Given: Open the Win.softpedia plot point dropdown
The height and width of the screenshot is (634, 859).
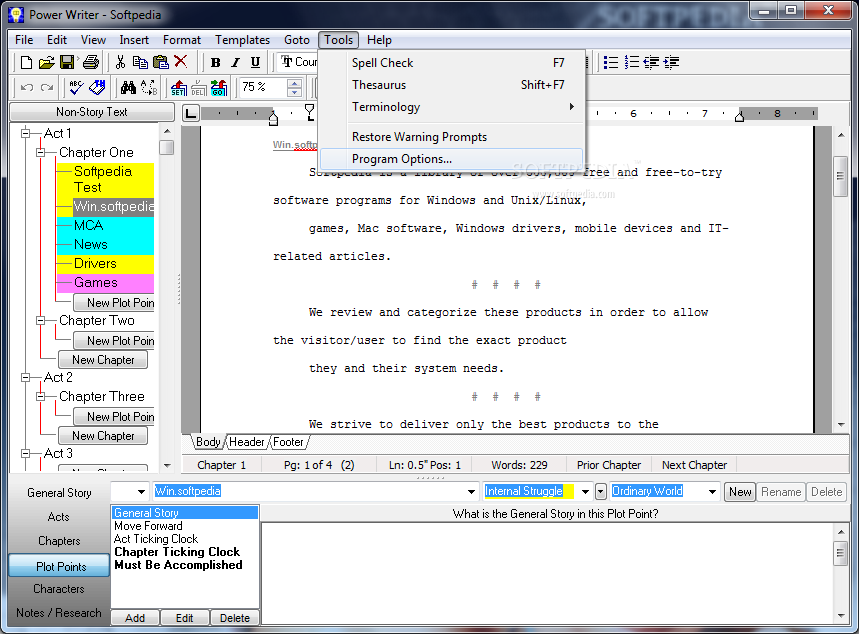Looking at the screenshot, I should pyautogui.click(x=471, y=492).
